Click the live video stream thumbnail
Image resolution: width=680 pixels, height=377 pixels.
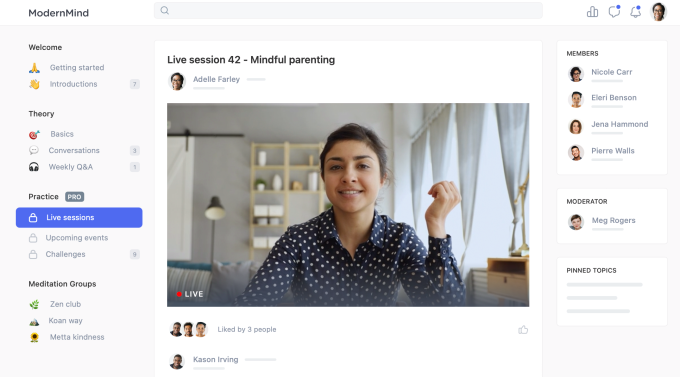348,205
